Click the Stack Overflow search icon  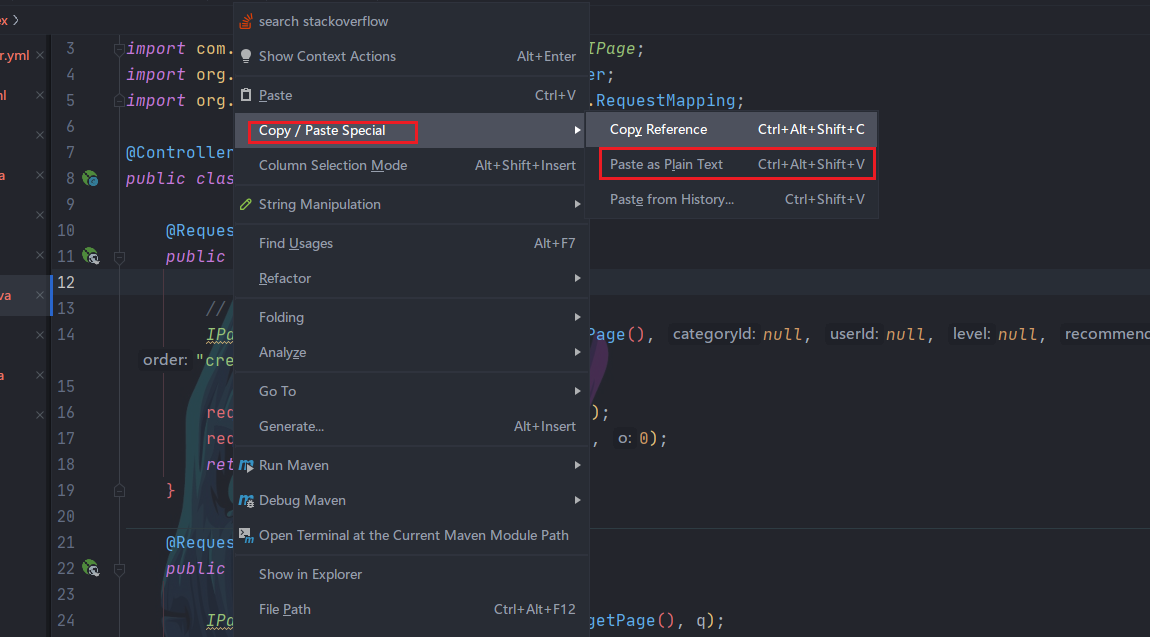(x=246, y=21)
